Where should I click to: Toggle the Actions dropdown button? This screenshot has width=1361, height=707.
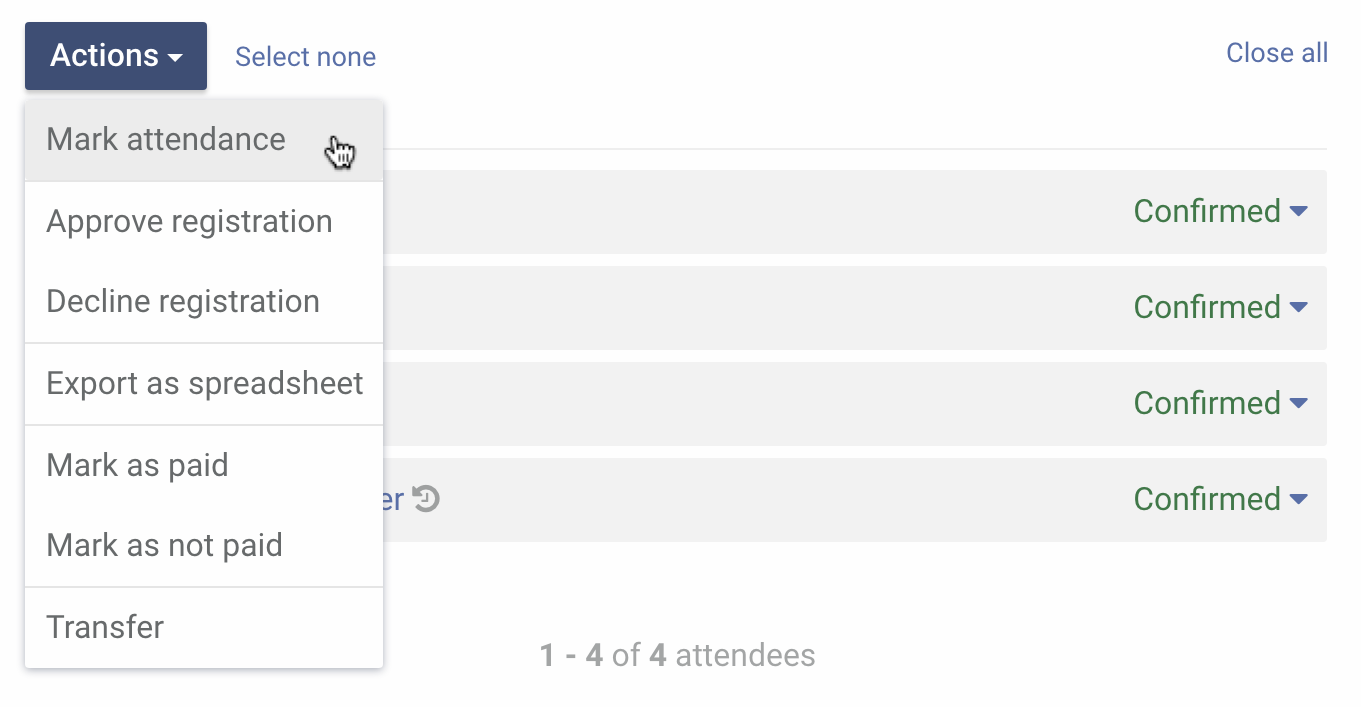116,56
